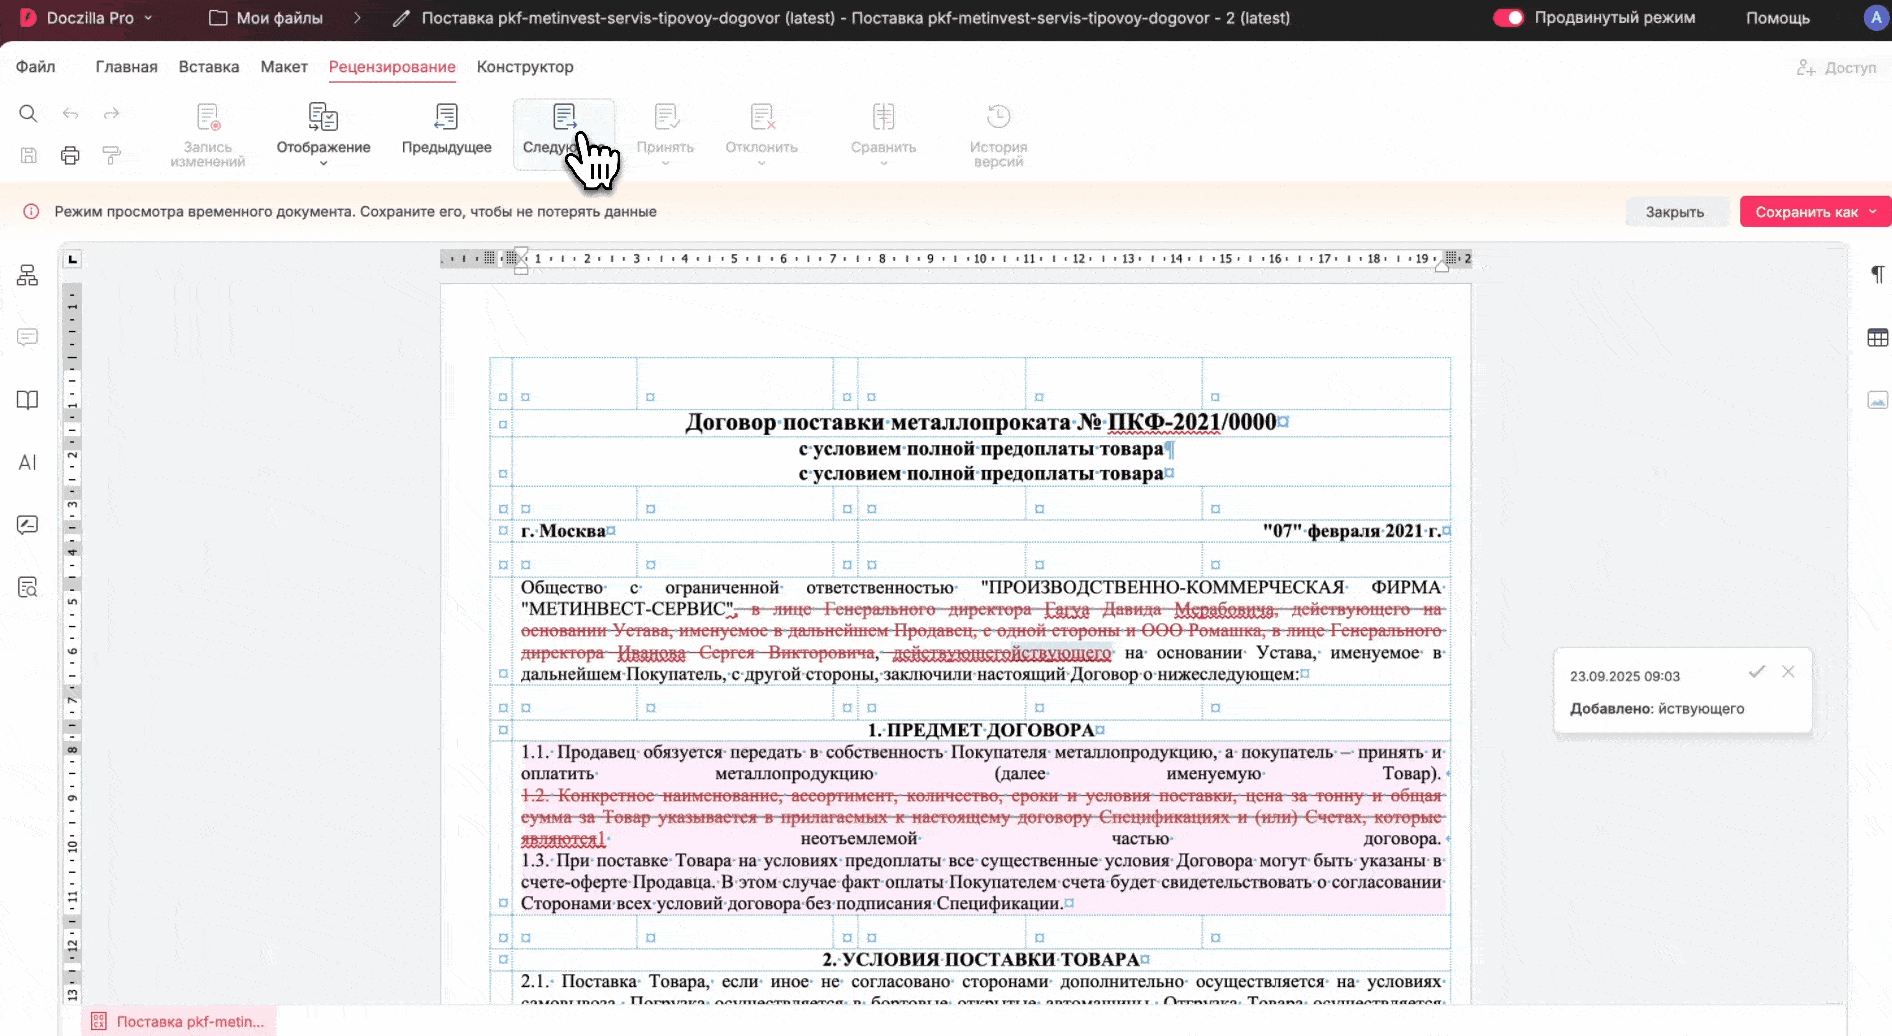This screenshot has height=1036, width=1892.
Task: Open the image settings icon on right sidebar
Action: click(1878, 400)
